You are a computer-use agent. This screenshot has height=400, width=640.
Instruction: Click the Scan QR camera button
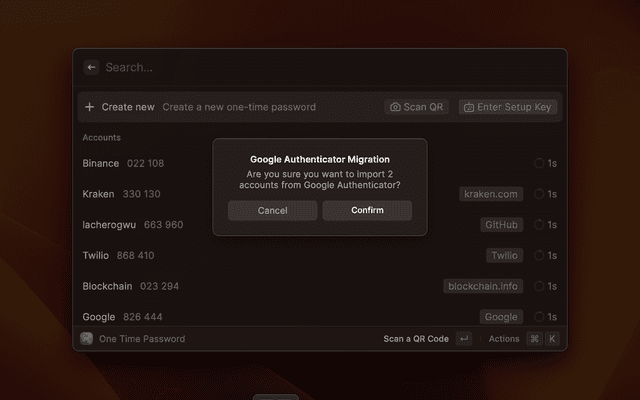(417, 107)
